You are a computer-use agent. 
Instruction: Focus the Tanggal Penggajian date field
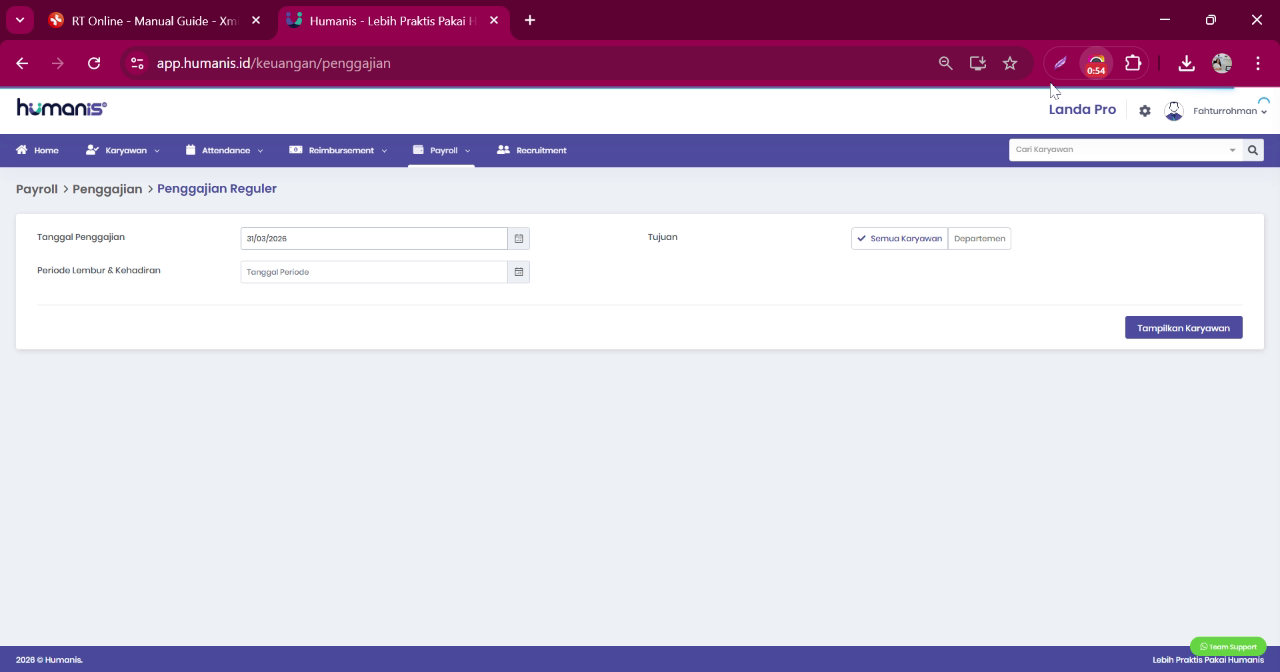[374, 238]
